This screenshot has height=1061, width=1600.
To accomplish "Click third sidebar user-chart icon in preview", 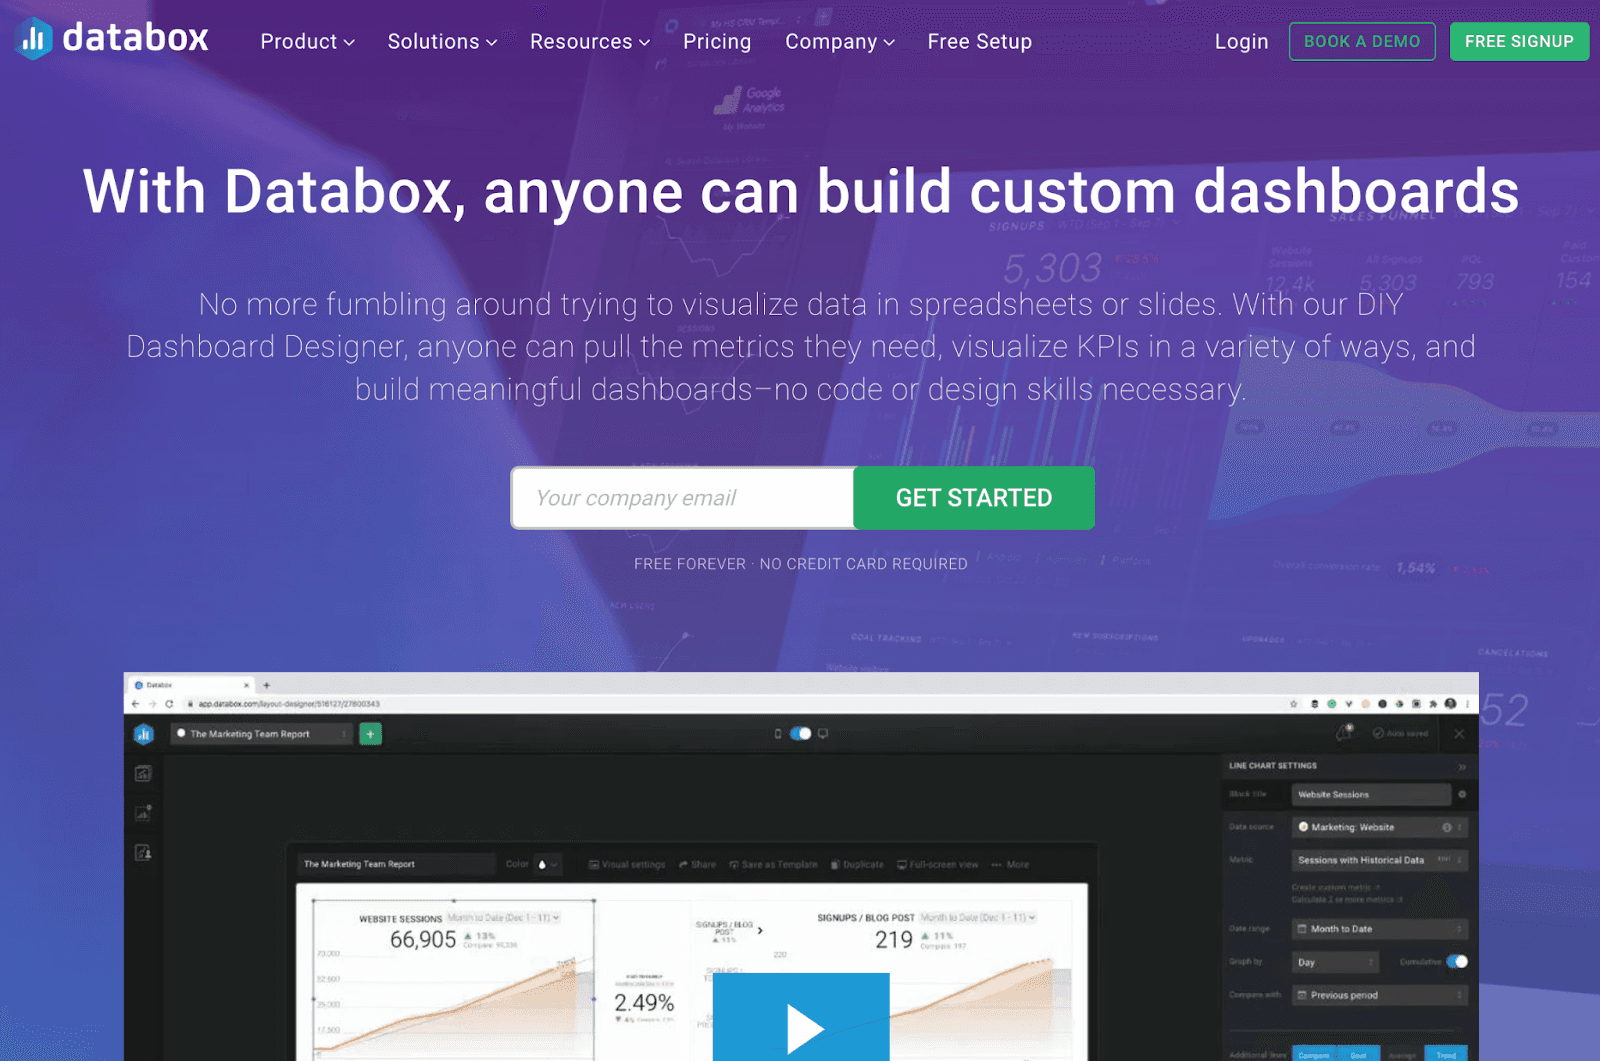I will pos(143,852).
